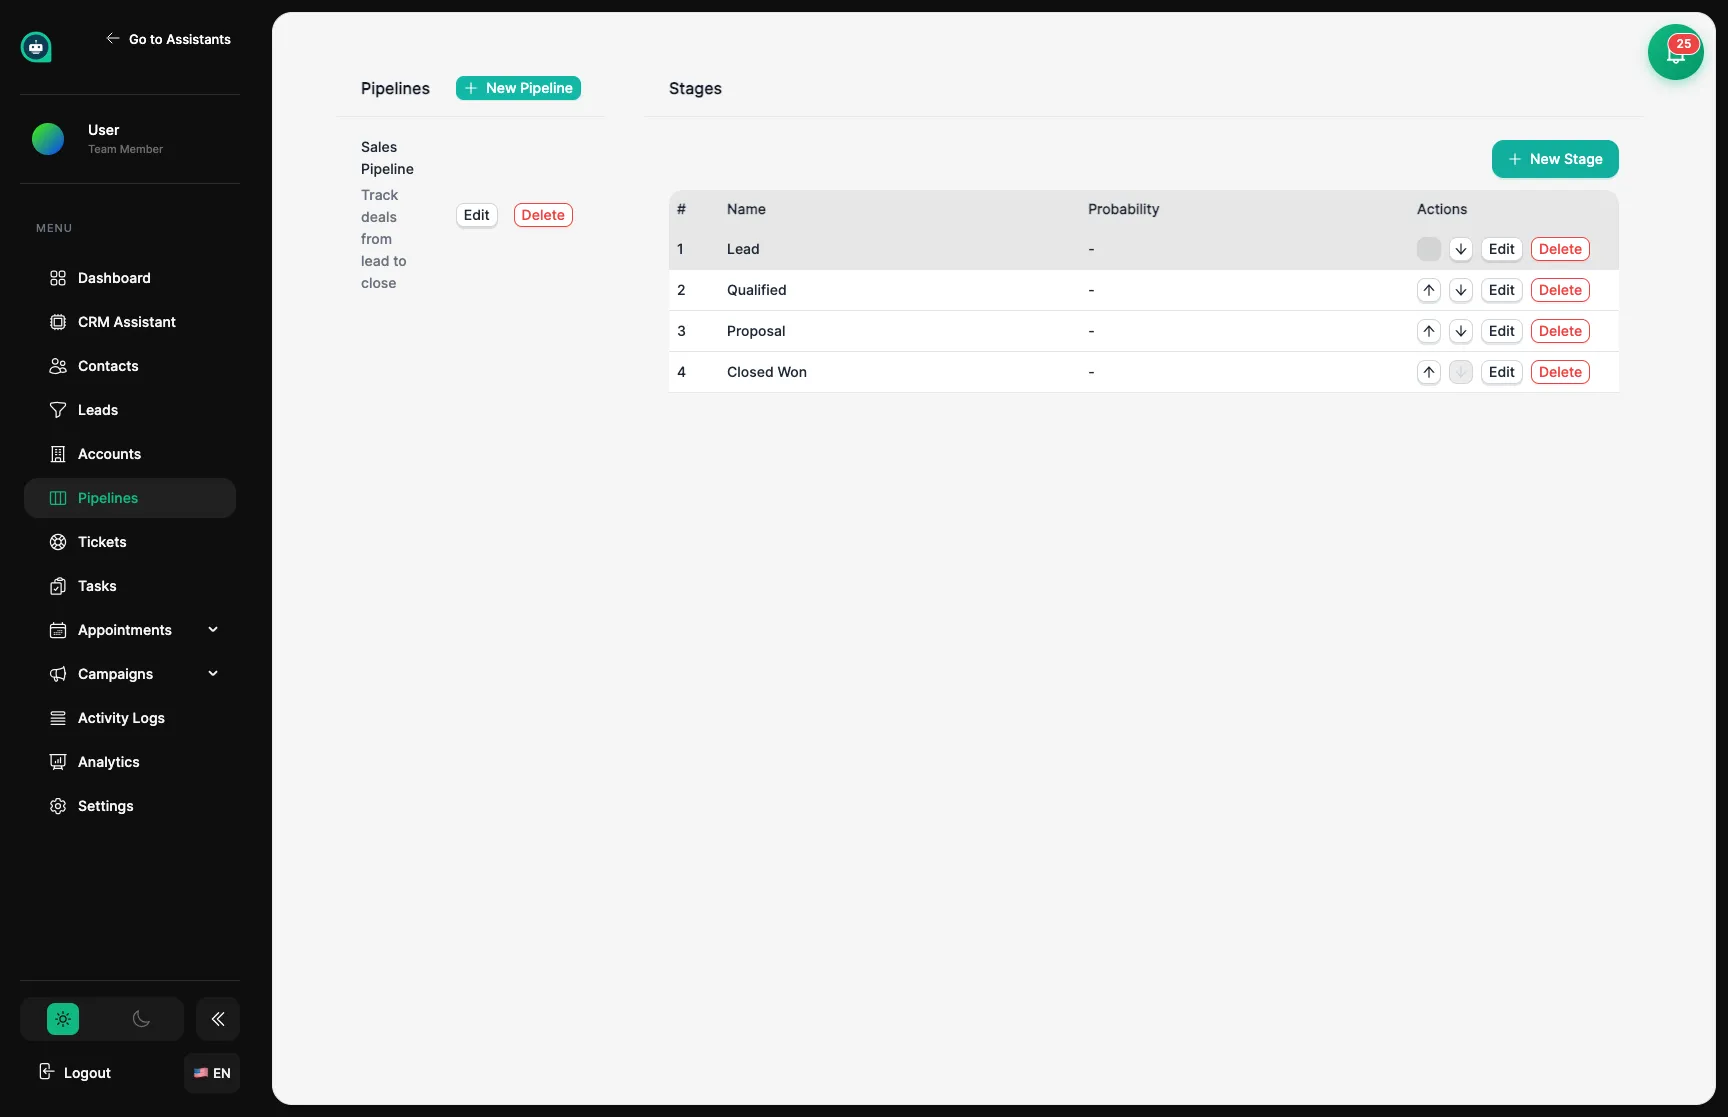Image resolution: width=1728 pixels, height=1117 pixels.
Task: Click the Dashboard grid icon
Action: tap(58, 278)
